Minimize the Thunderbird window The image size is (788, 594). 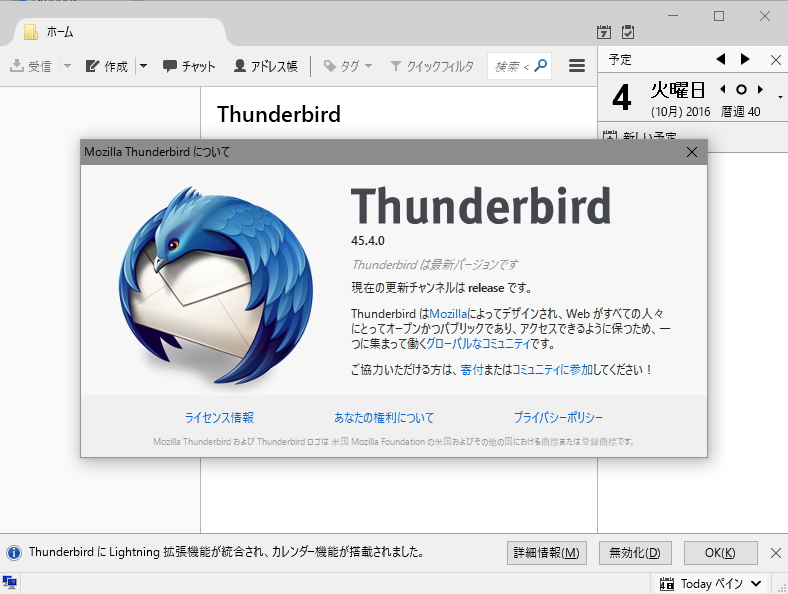point(673,16)
